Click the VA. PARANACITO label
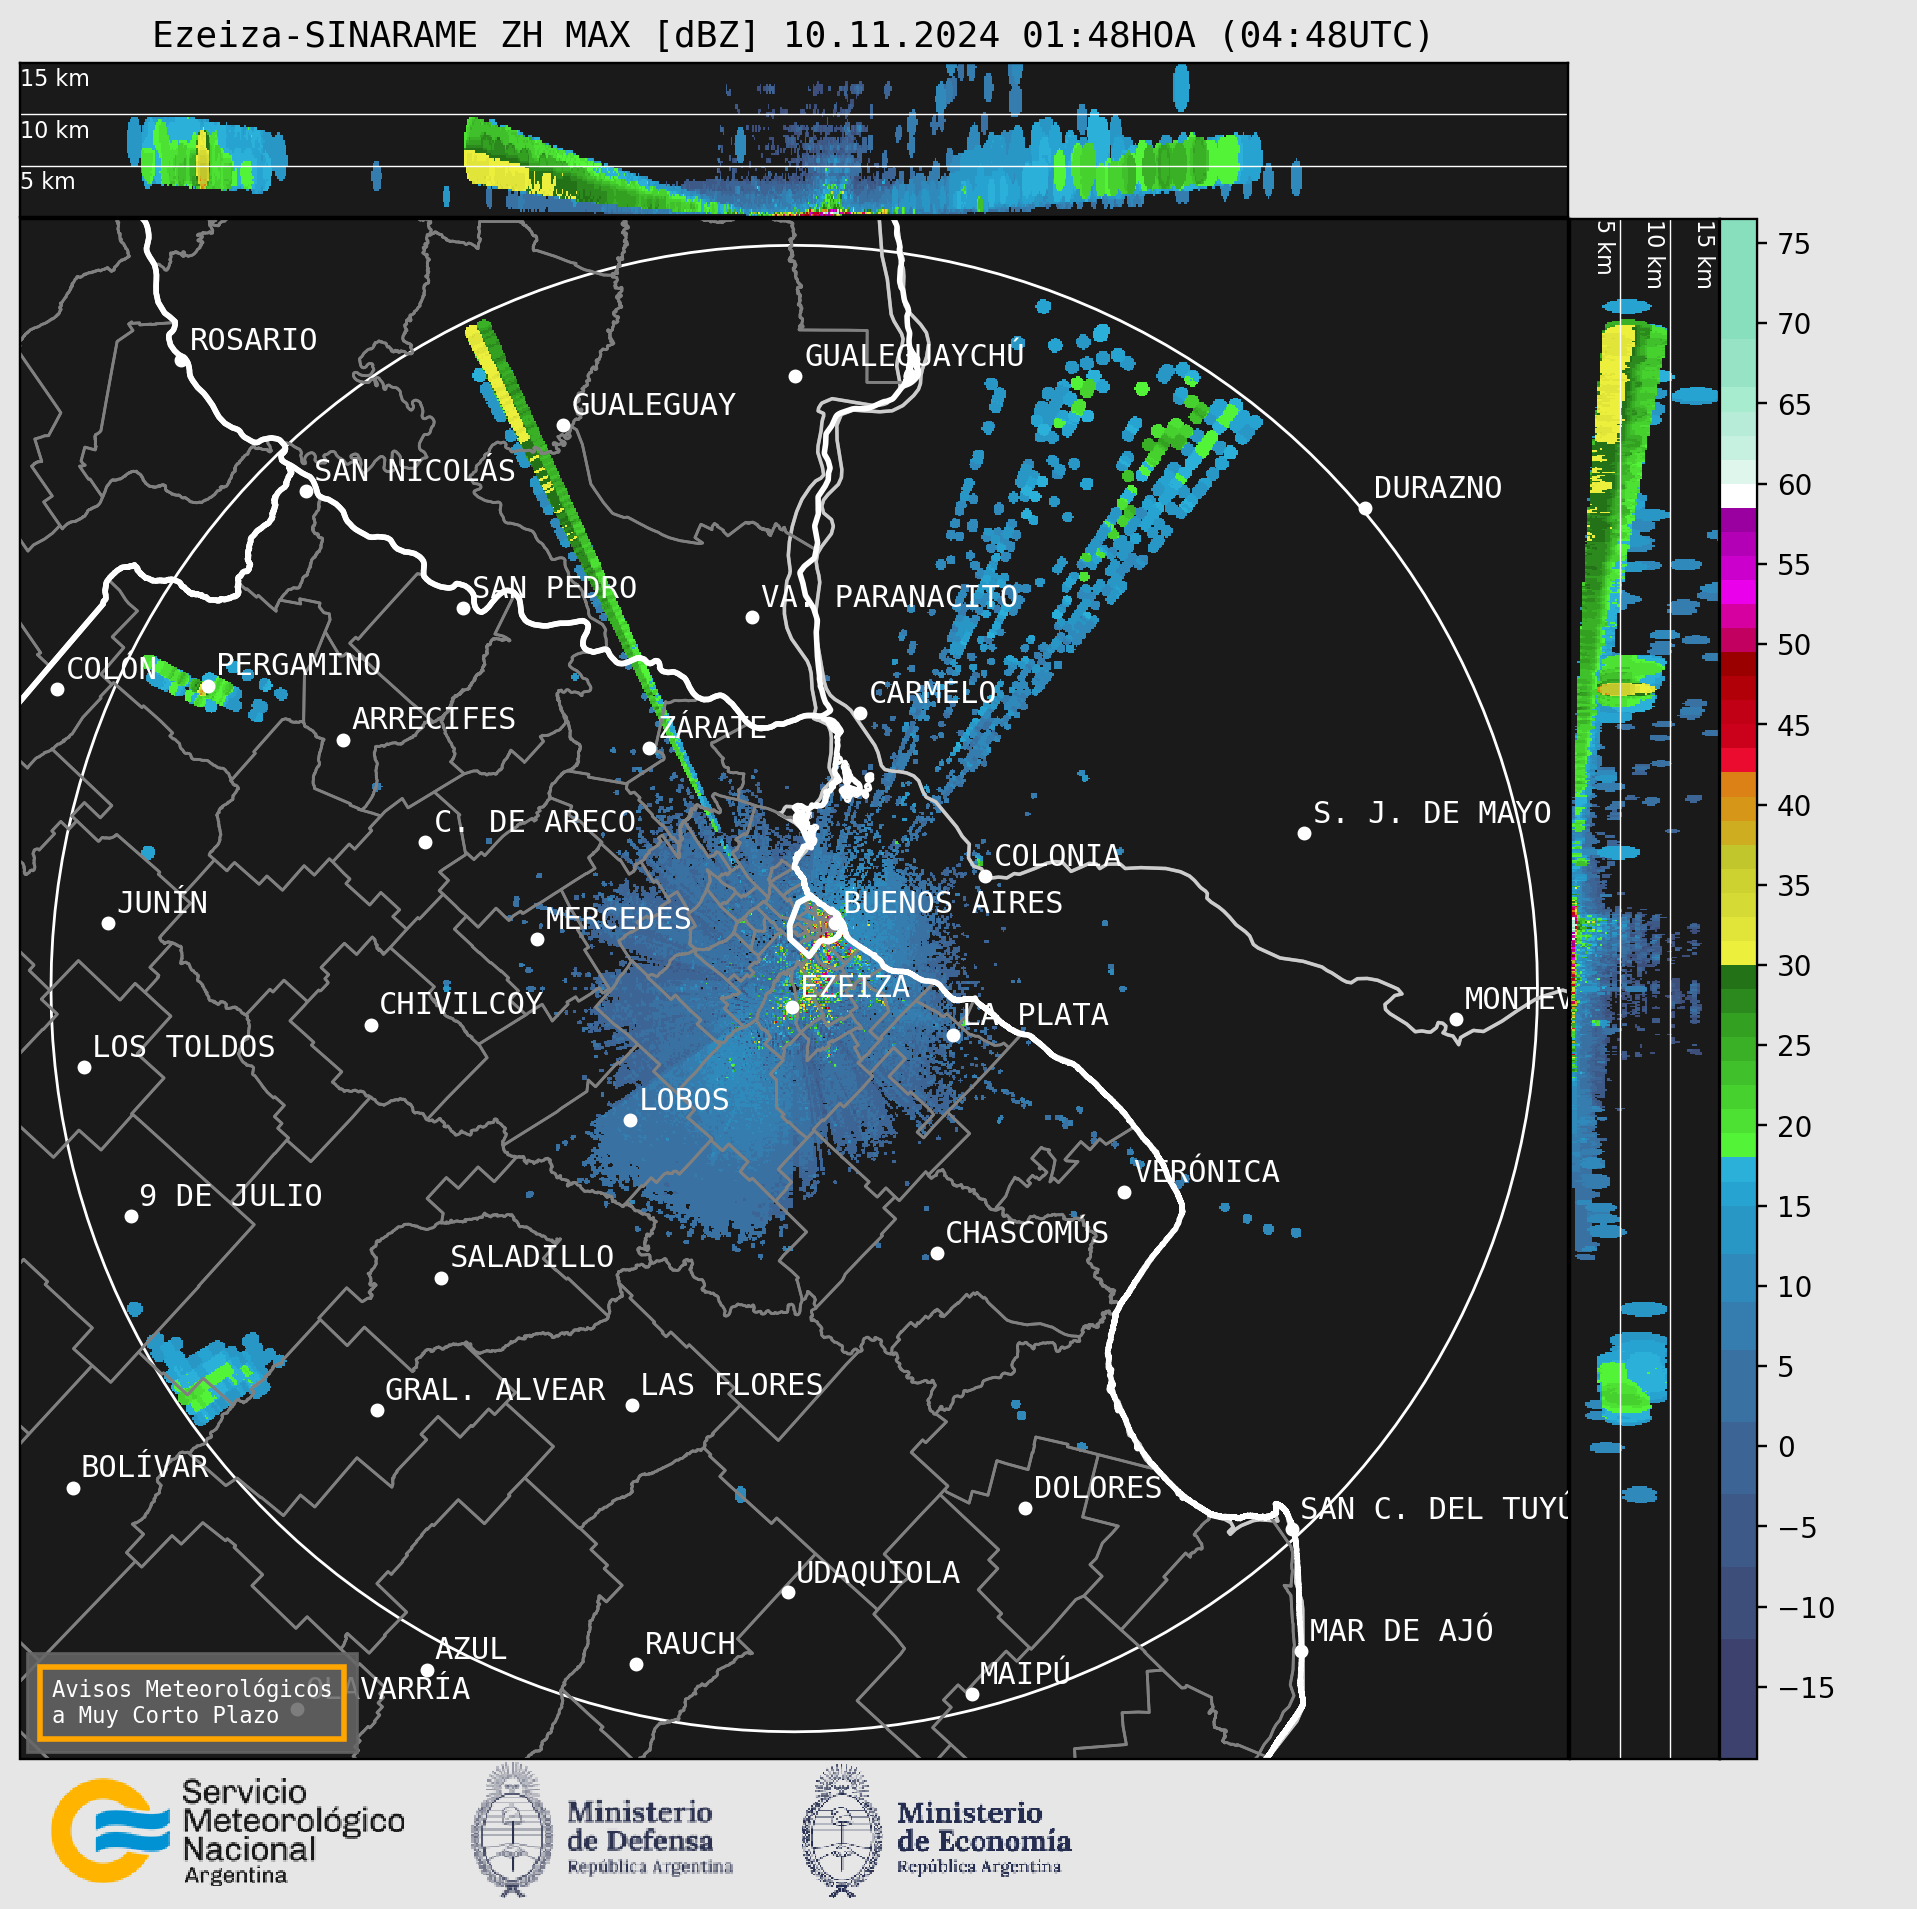This screenshot has height=1909, width=1917. click(889, 597)
